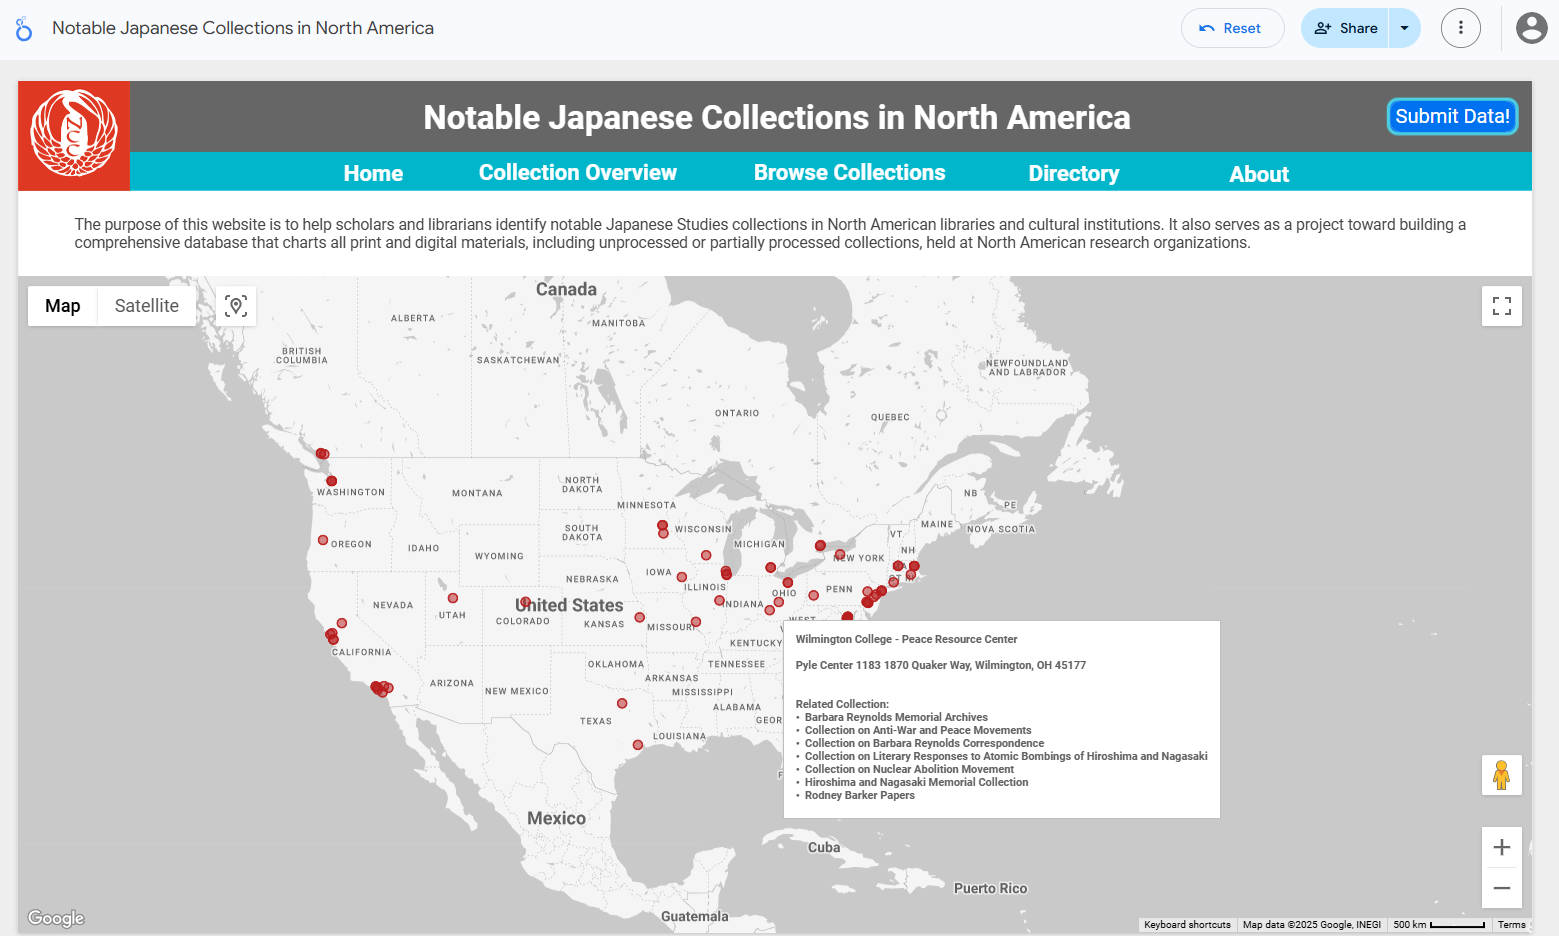Zoom in on the map
This screenshot has width=1559, height=936.
pyautogui.click(x=1501, y=848)
